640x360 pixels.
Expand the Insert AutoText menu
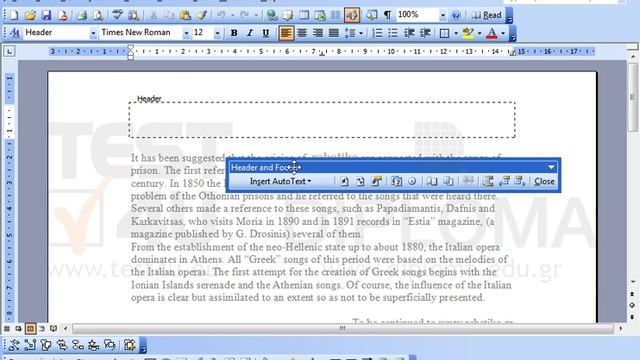(x=280, y=181)
